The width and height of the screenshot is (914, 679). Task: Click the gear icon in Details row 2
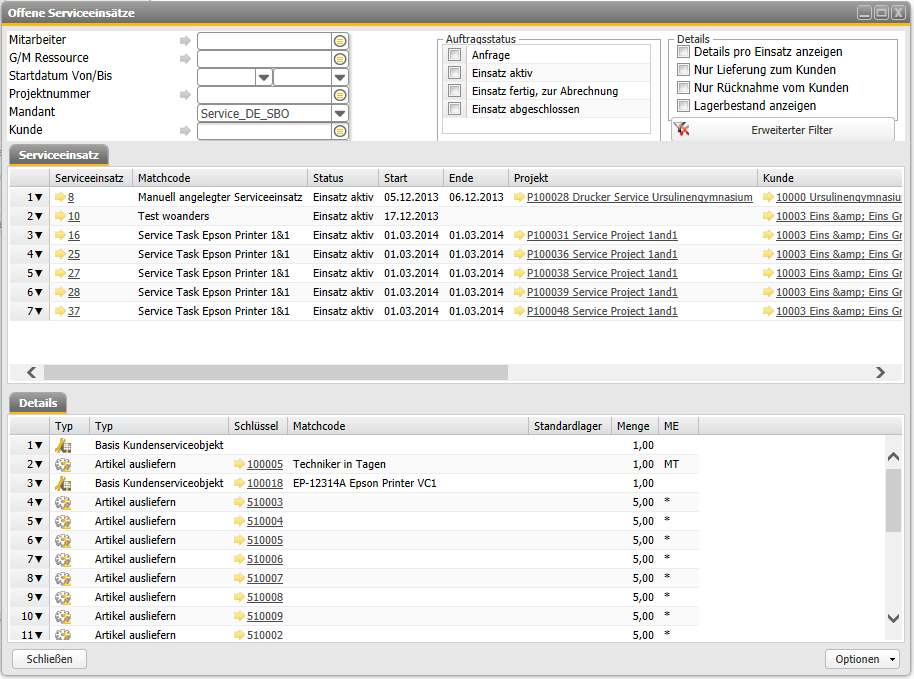click(x=63, y=465)
